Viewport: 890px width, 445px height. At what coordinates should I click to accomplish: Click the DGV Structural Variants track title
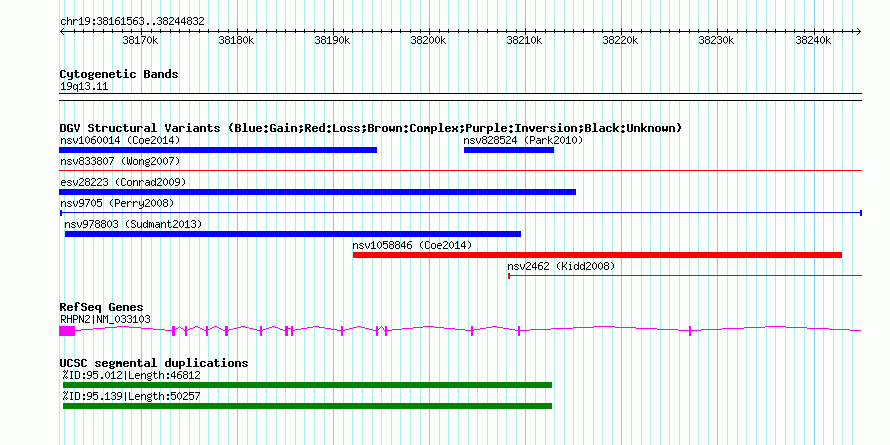coord(371,128)
